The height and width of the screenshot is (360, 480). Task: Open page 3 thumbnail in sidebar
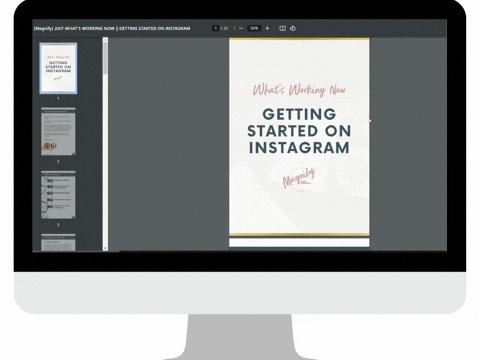click(58, 195)
